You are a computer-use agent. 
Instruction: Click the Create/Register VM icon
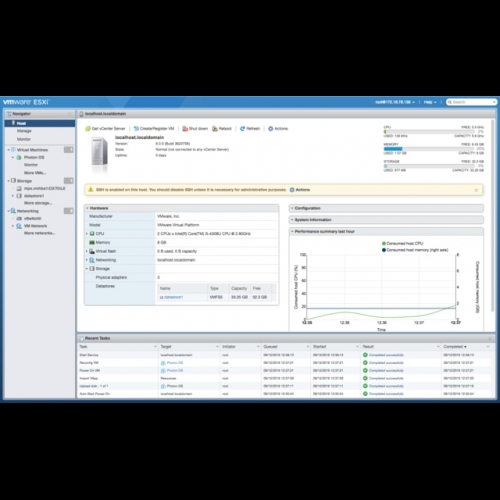136,129
